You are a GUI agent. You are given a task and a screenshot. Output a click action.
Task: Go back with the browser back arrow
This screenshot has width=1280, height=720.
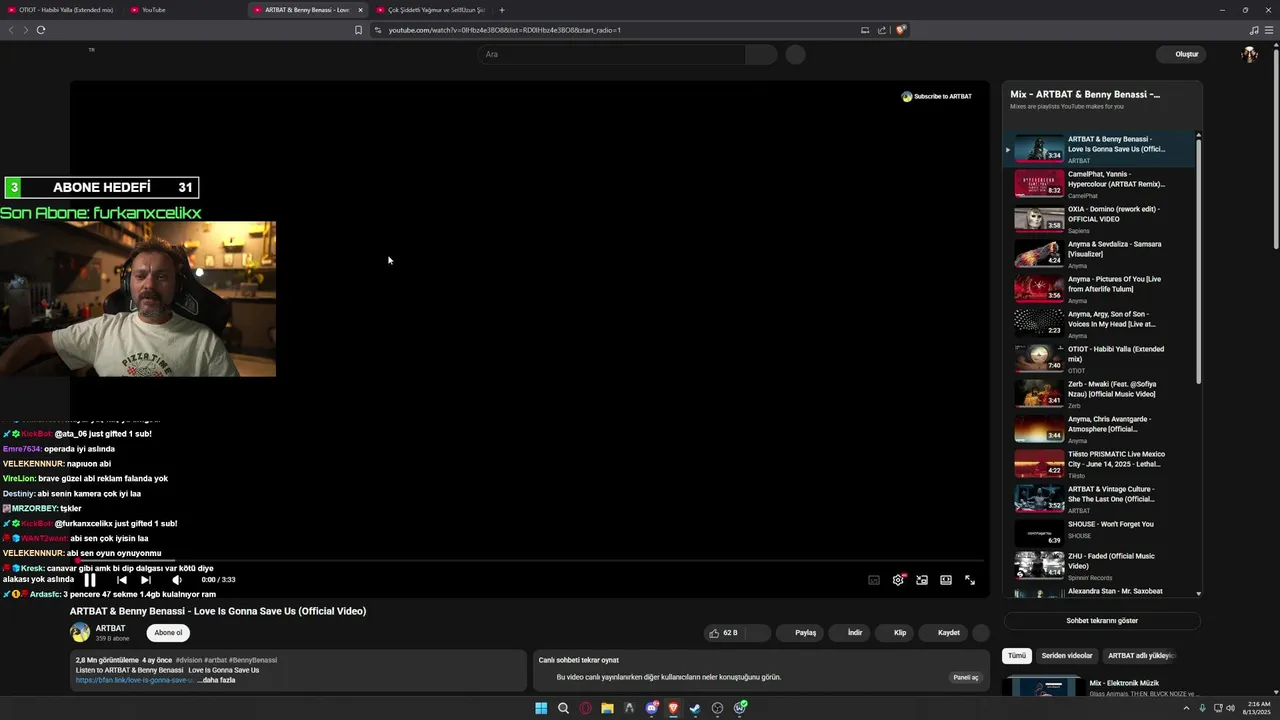pyautogui.click(x=11, y=30)
